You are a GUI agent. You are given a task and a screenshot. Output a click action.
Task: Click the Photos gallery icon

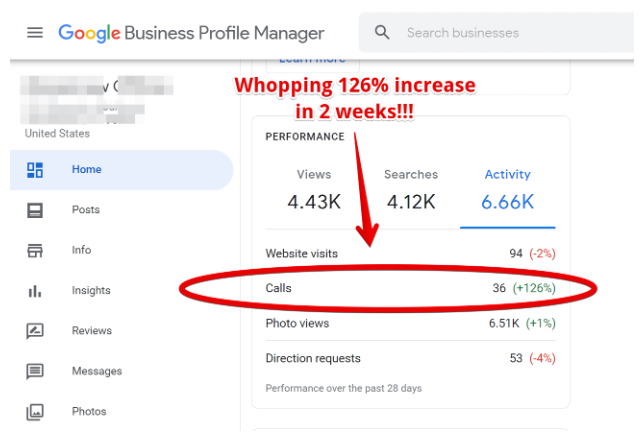point(35,411)
